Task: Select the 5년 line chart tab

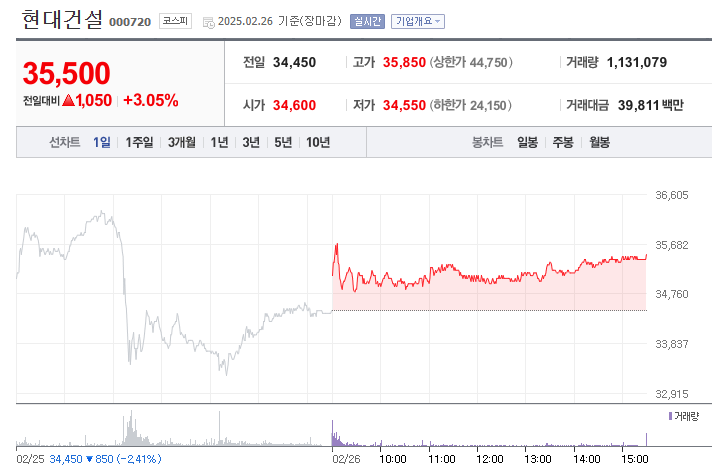Action: (283, 143)
